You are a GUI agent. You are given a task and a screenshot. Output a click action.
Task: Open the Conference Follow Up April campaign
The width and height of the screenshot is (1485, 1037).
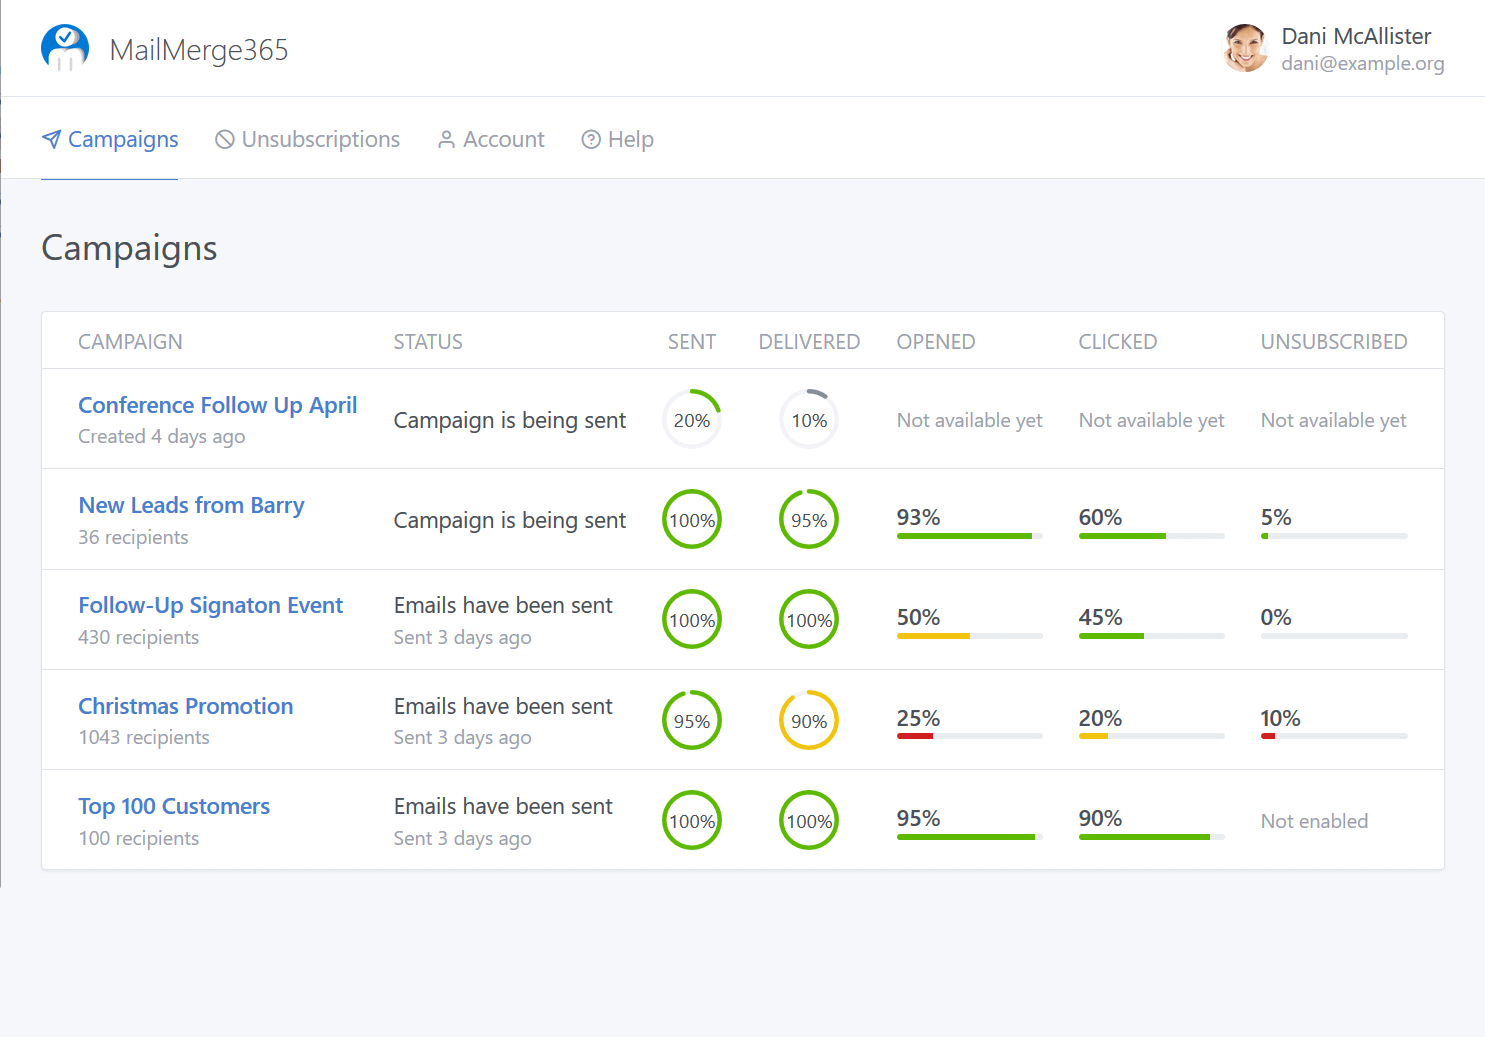coord(217,405)
